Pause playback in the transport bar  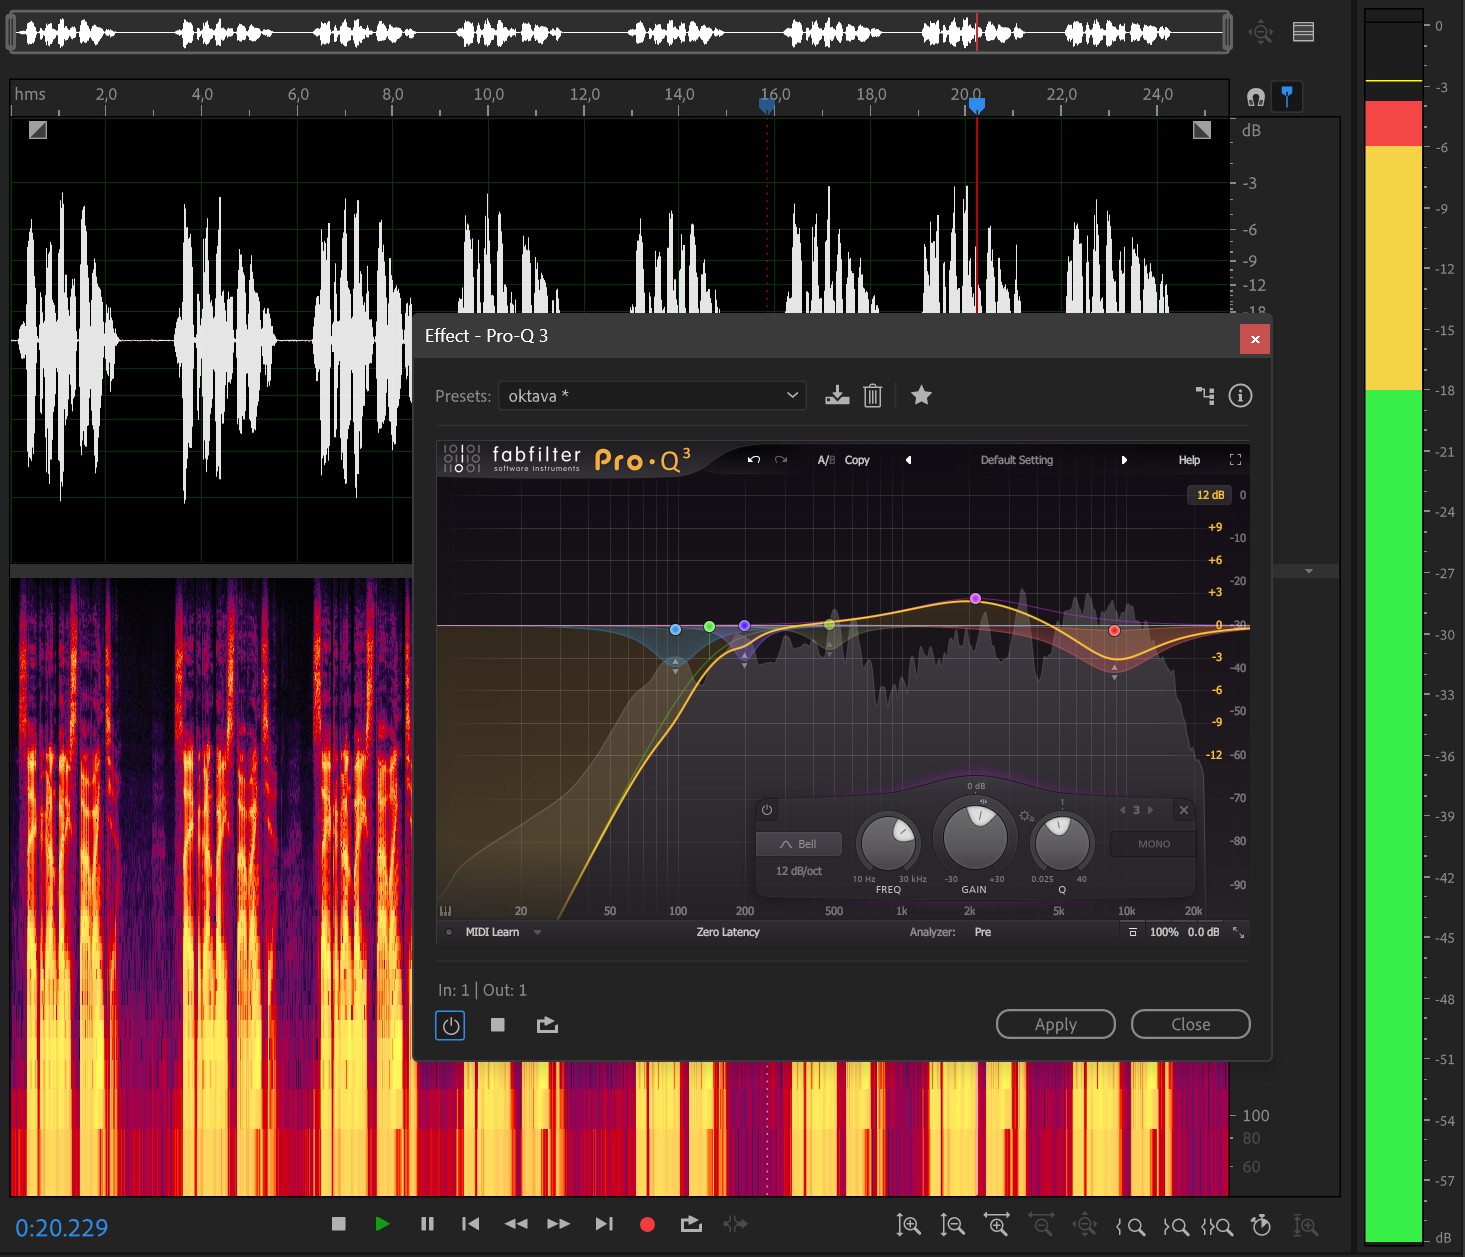427,1224
